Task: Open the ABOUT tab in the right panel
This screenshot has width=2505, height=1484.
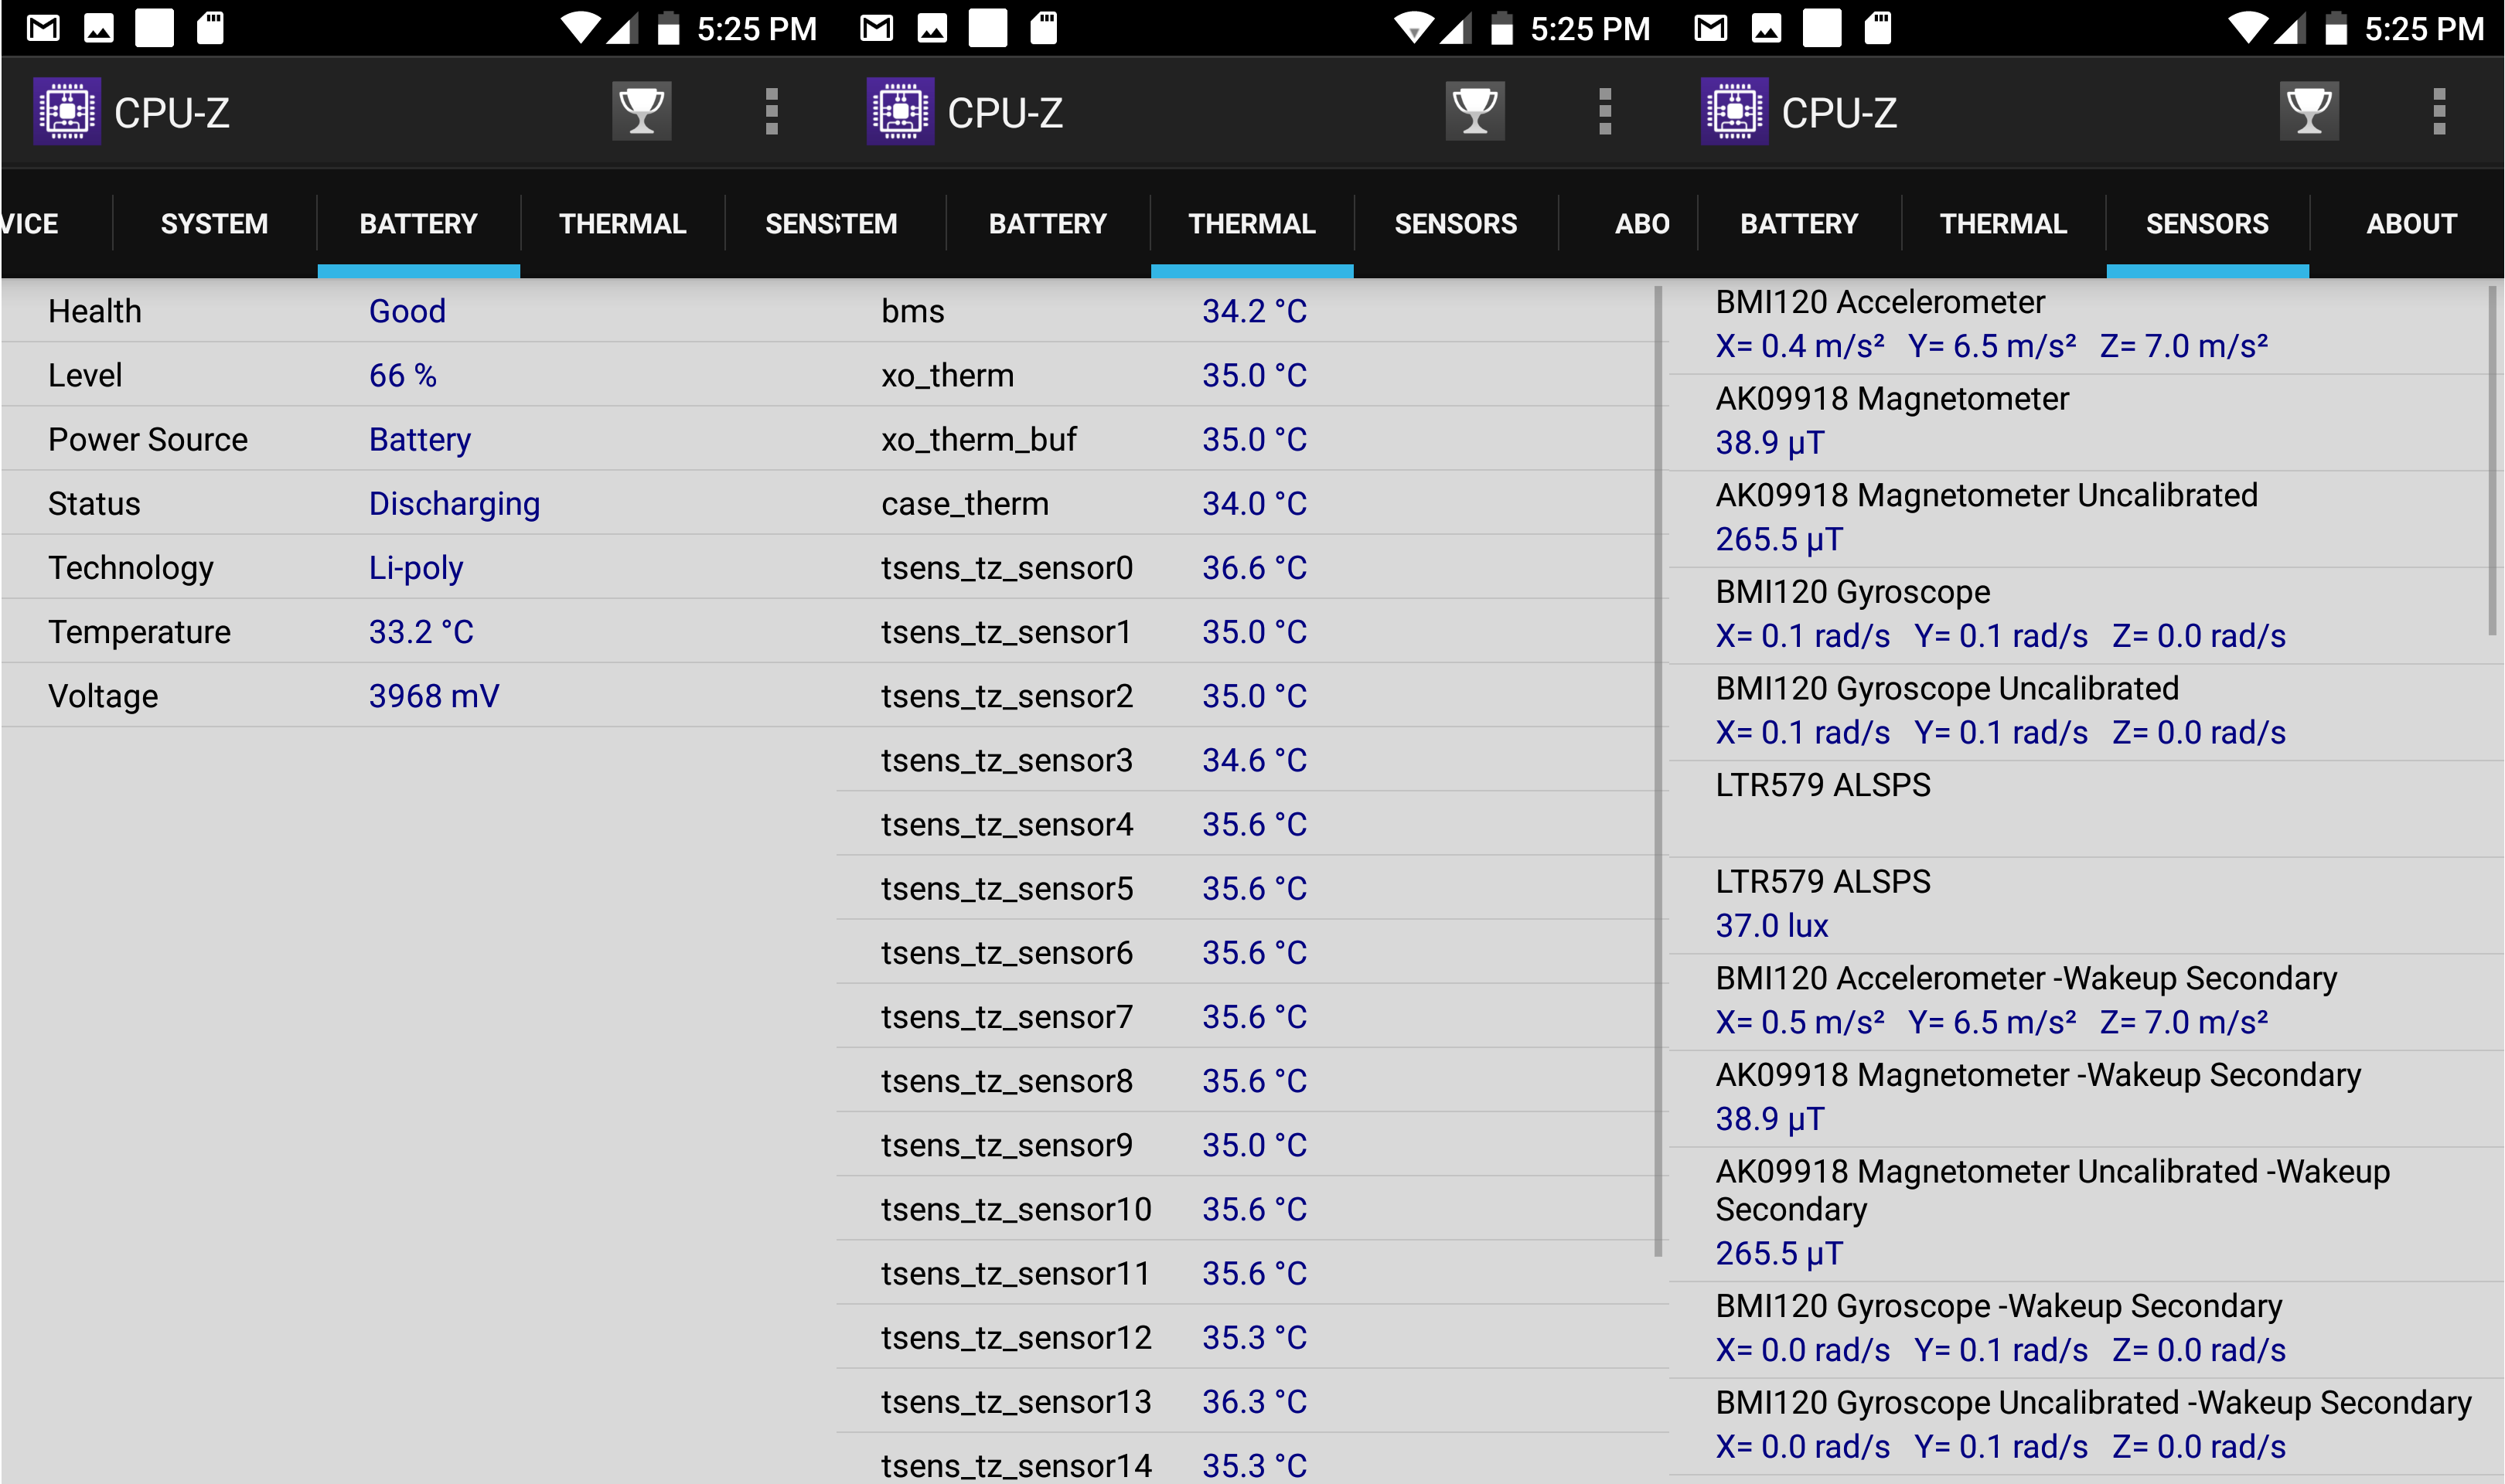Action: (x=2410, y=223)
